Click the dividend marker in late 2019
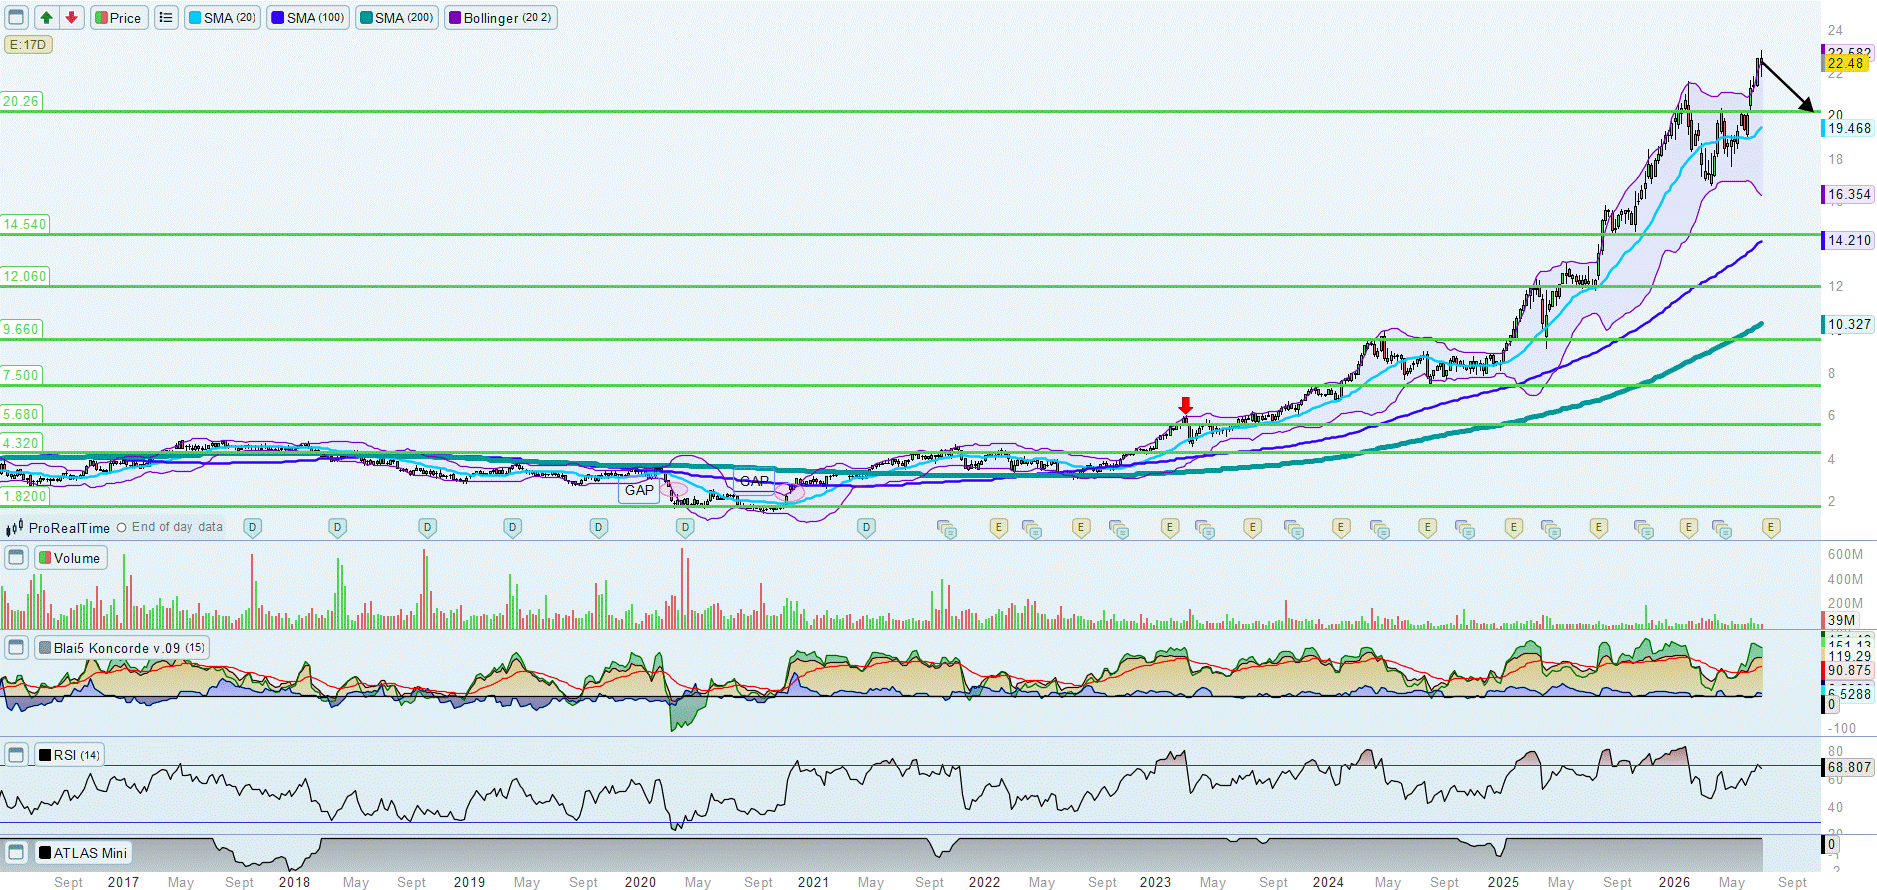 point(599,527)
